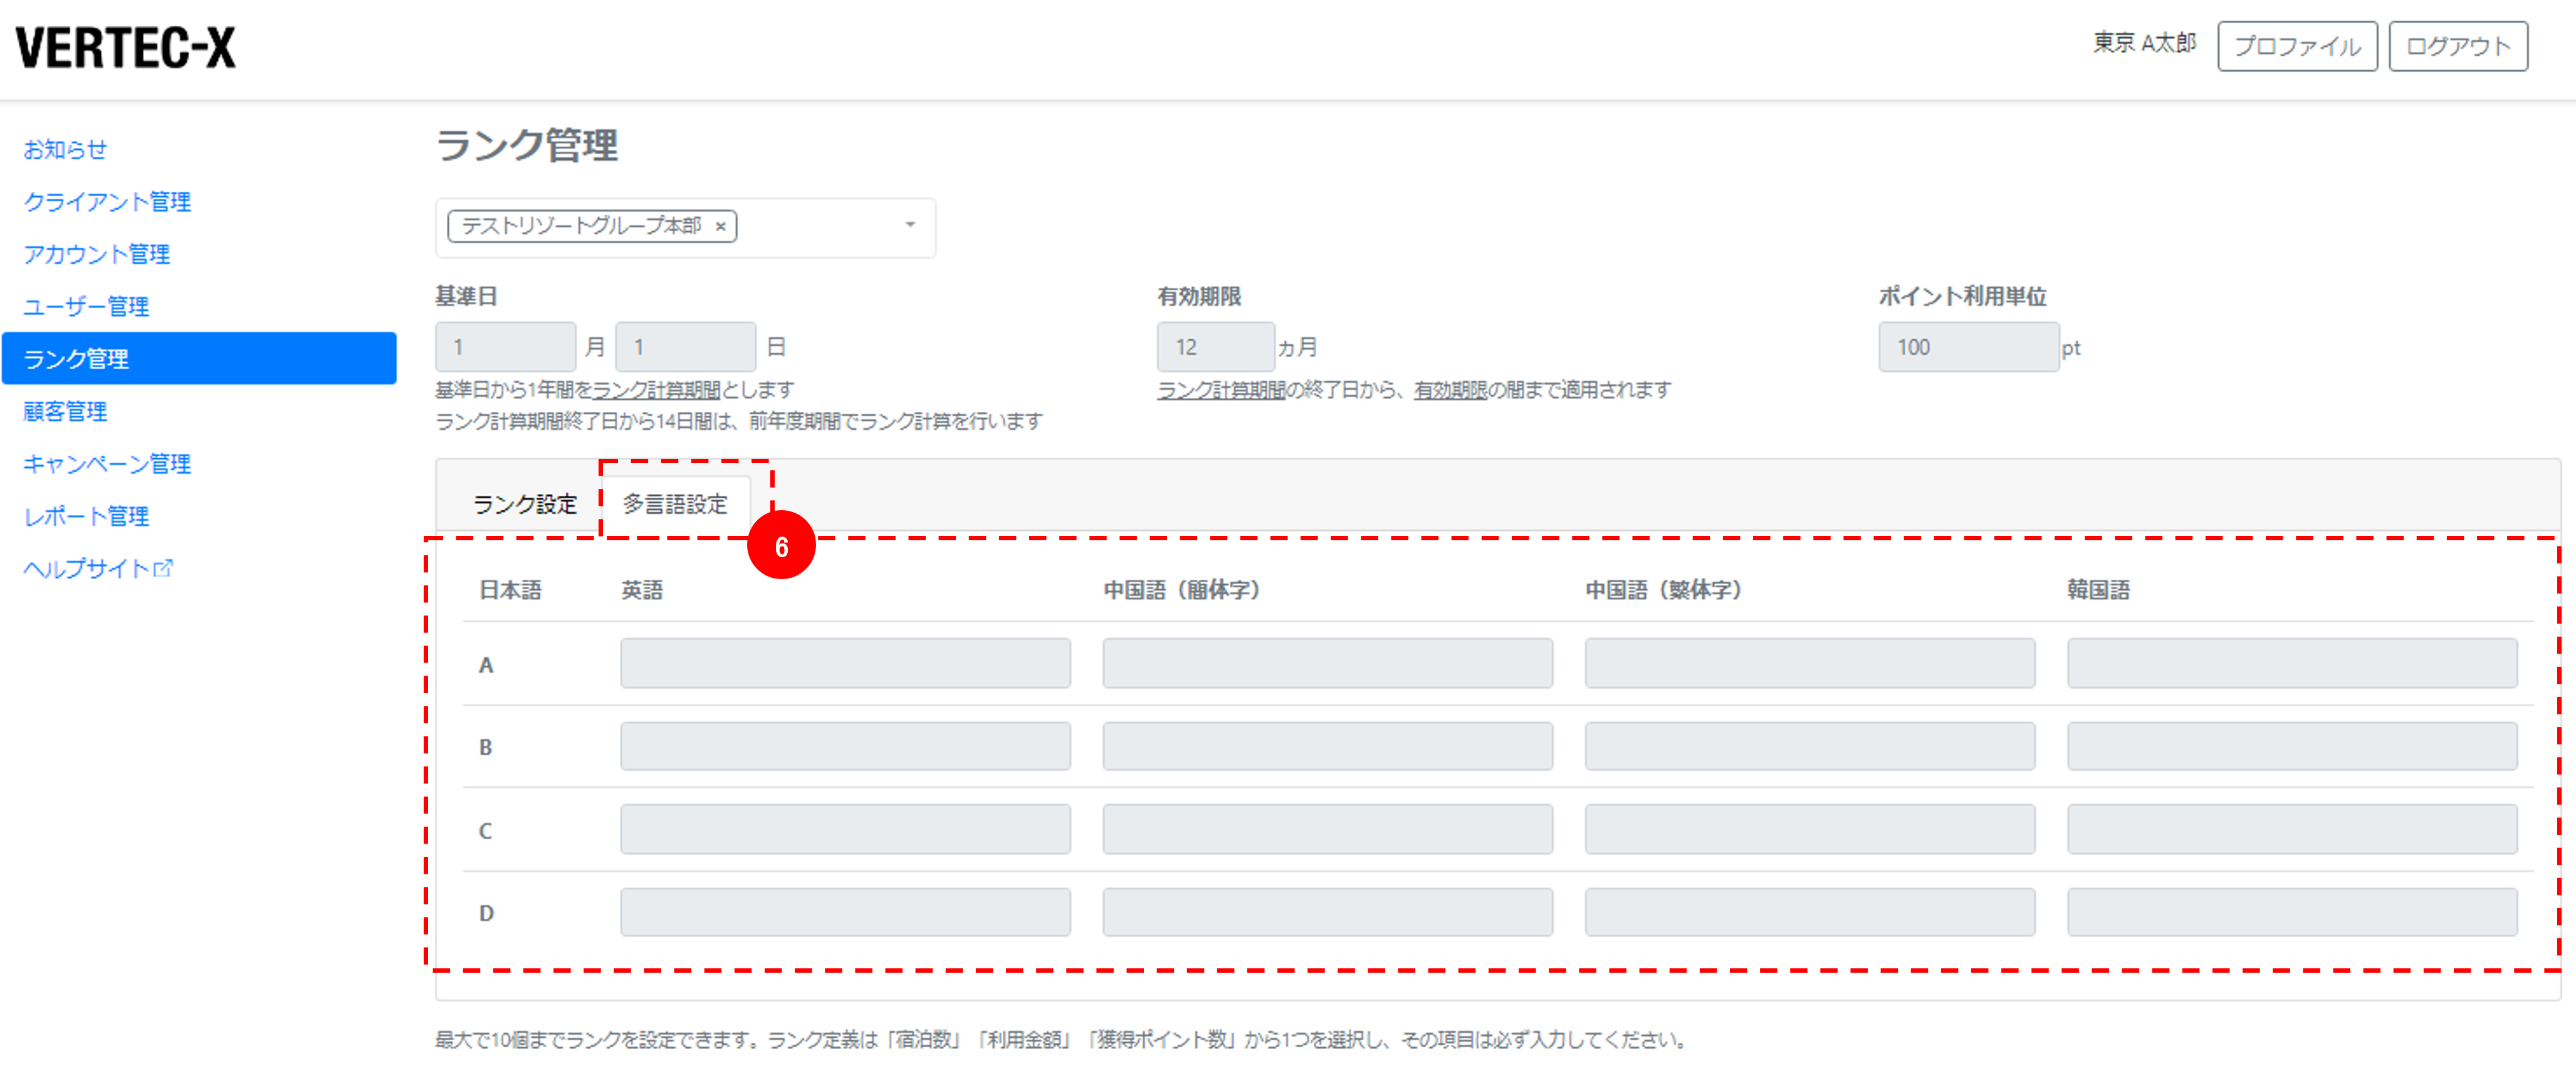This screenshot has width=2576, height=1073.
Task: Click the 有効期限 months input field
Action: tap(1215, 347)
